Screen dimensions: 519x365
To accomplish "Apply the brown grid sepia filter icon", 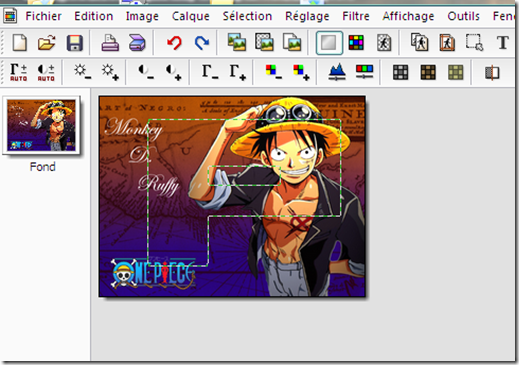I will [428, 72].
